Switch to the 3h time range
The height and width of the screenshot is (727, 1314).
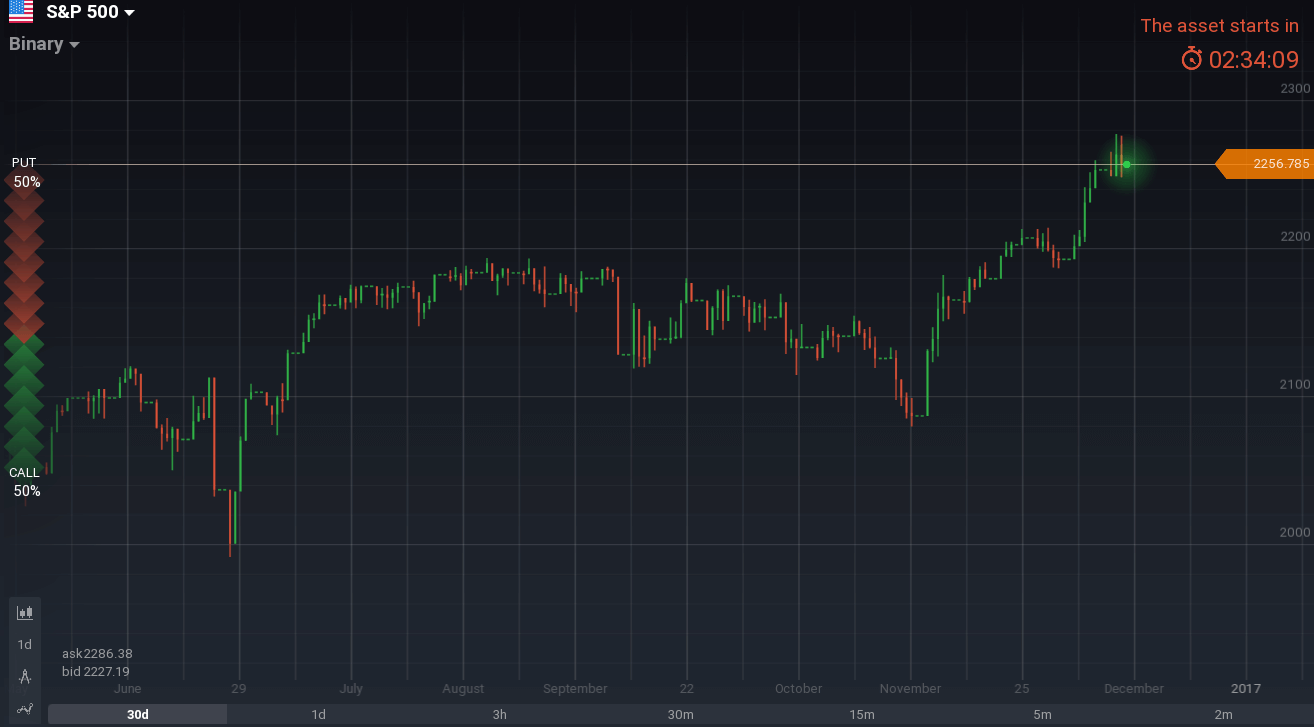click(499, 714)
